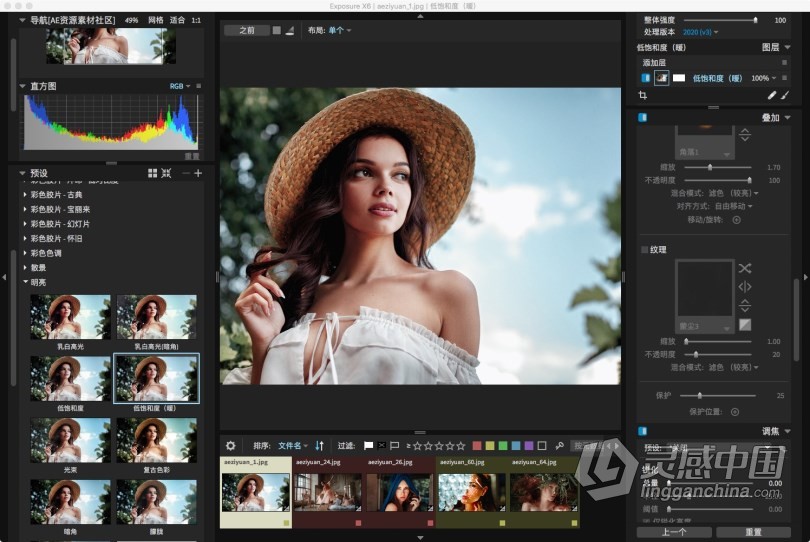The height and width of the screenshot is (542, 810).
Task: Collapse the 直方图 panel
Action: (x=22, y=86)
